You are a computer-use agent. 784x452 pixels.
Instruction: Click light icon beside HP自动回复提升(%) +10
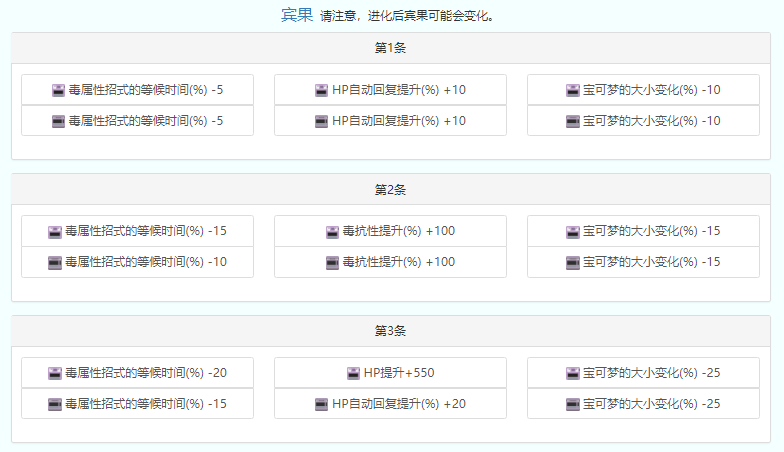click(321, 90)
